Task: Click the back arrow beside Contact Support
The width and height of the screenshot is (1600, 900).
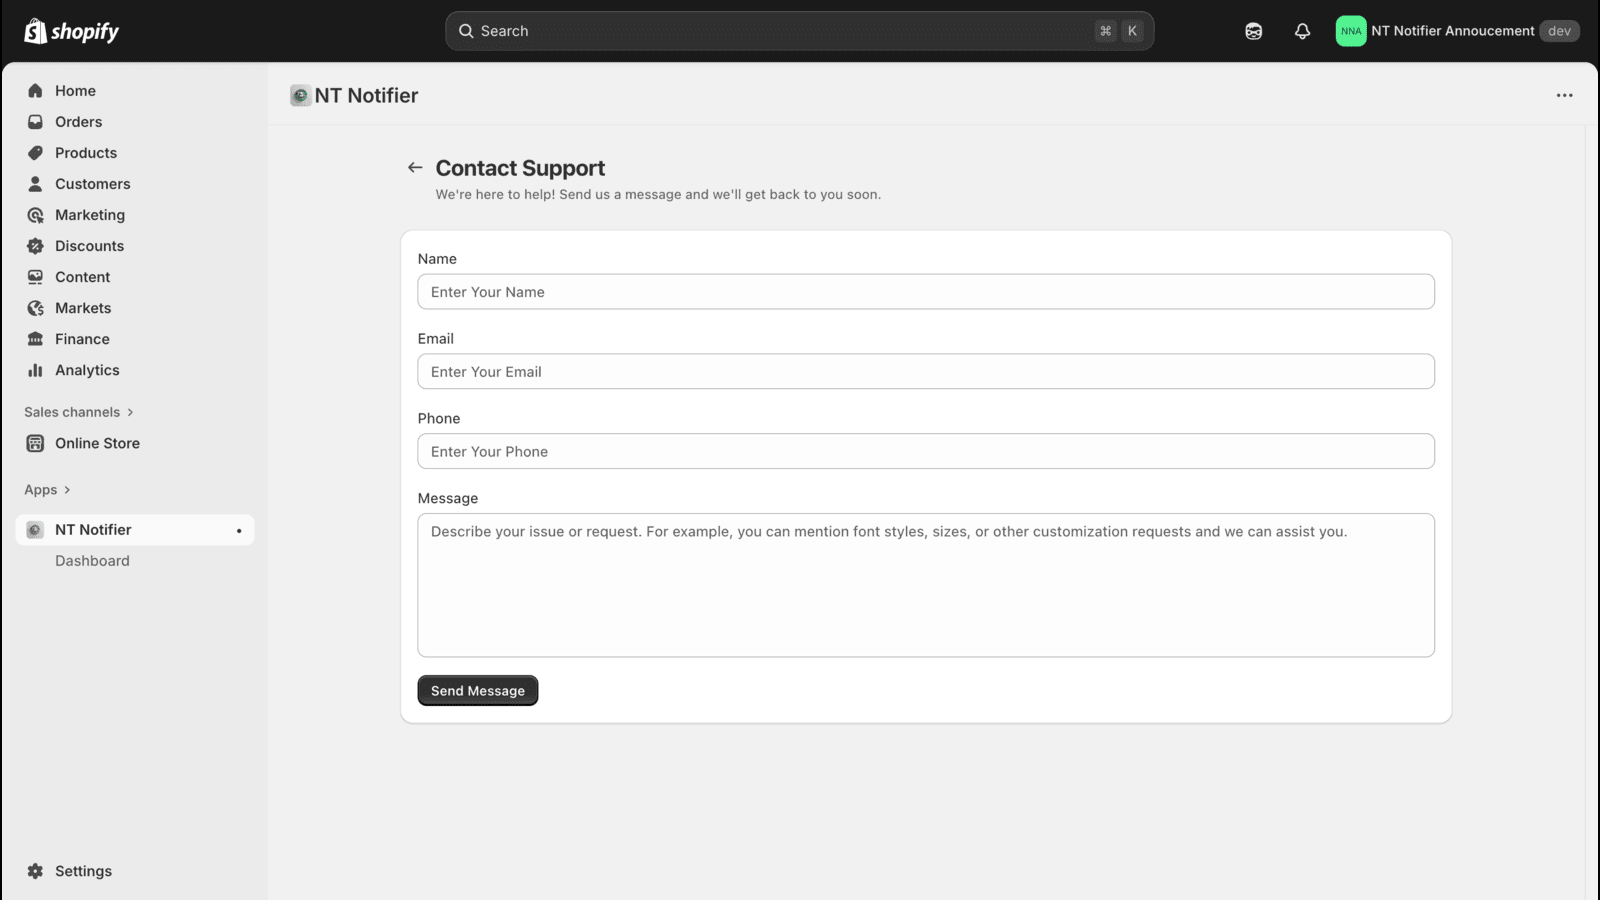Action: 415,168
